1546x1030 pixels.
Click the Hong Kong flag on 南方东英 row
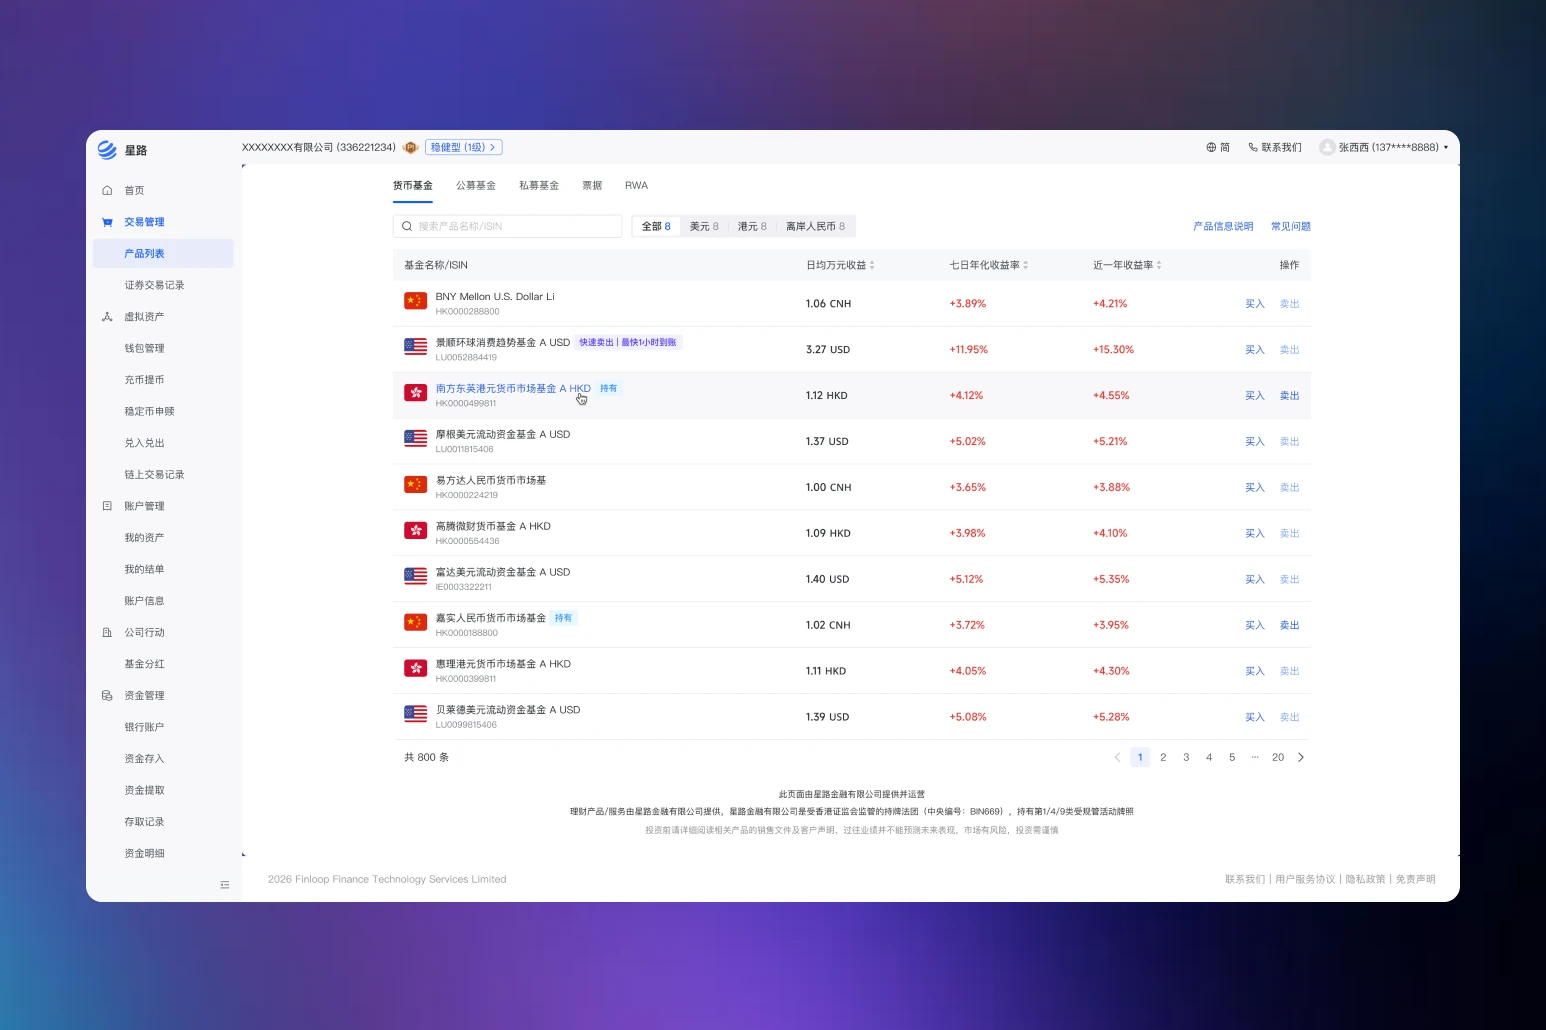pos(415,393)
